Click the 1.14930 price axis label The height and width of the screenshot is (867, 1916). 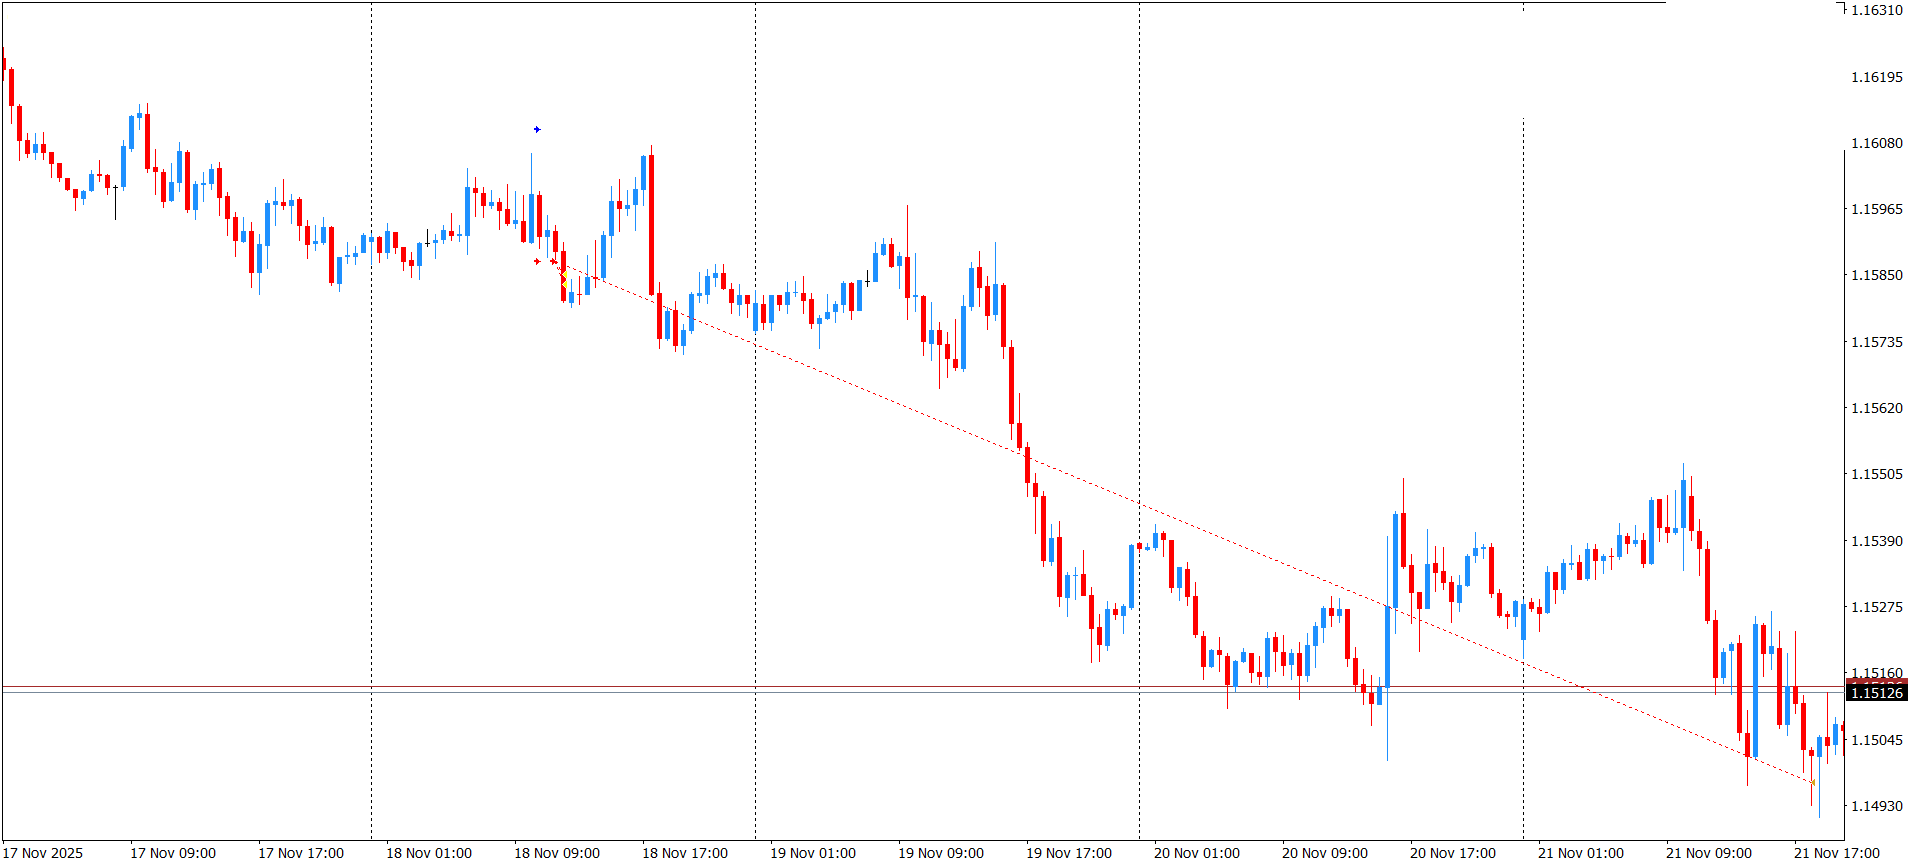tap(1877, 806)
